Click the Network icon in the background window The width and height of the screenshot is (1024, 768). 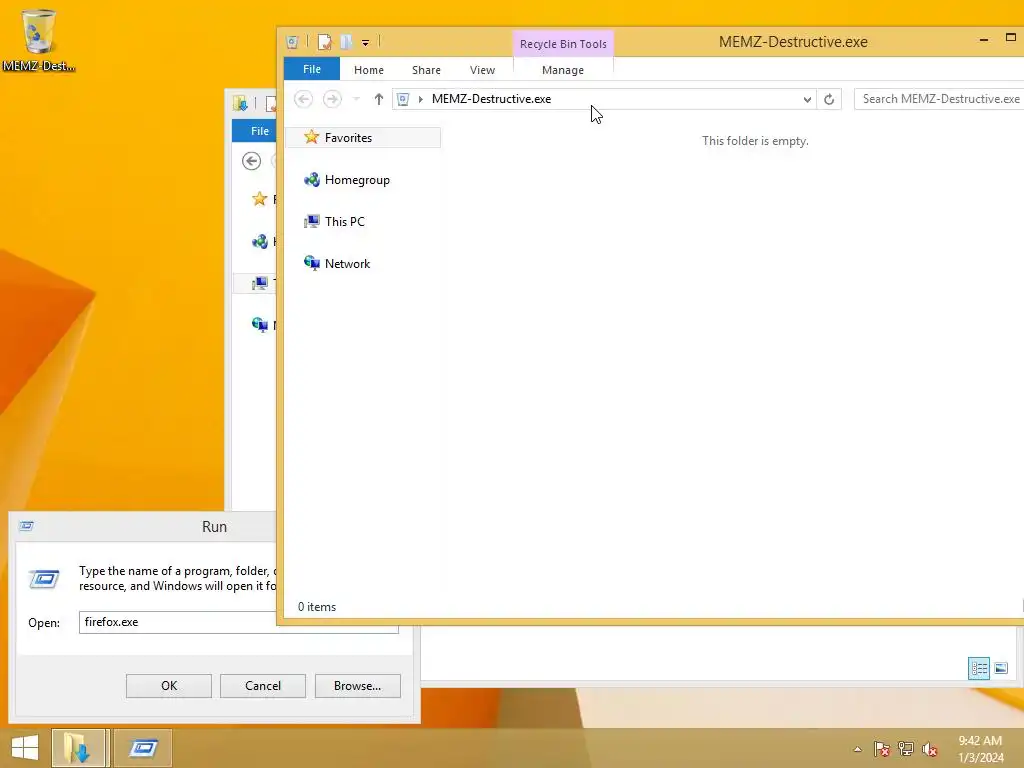(x=259, y=325)
